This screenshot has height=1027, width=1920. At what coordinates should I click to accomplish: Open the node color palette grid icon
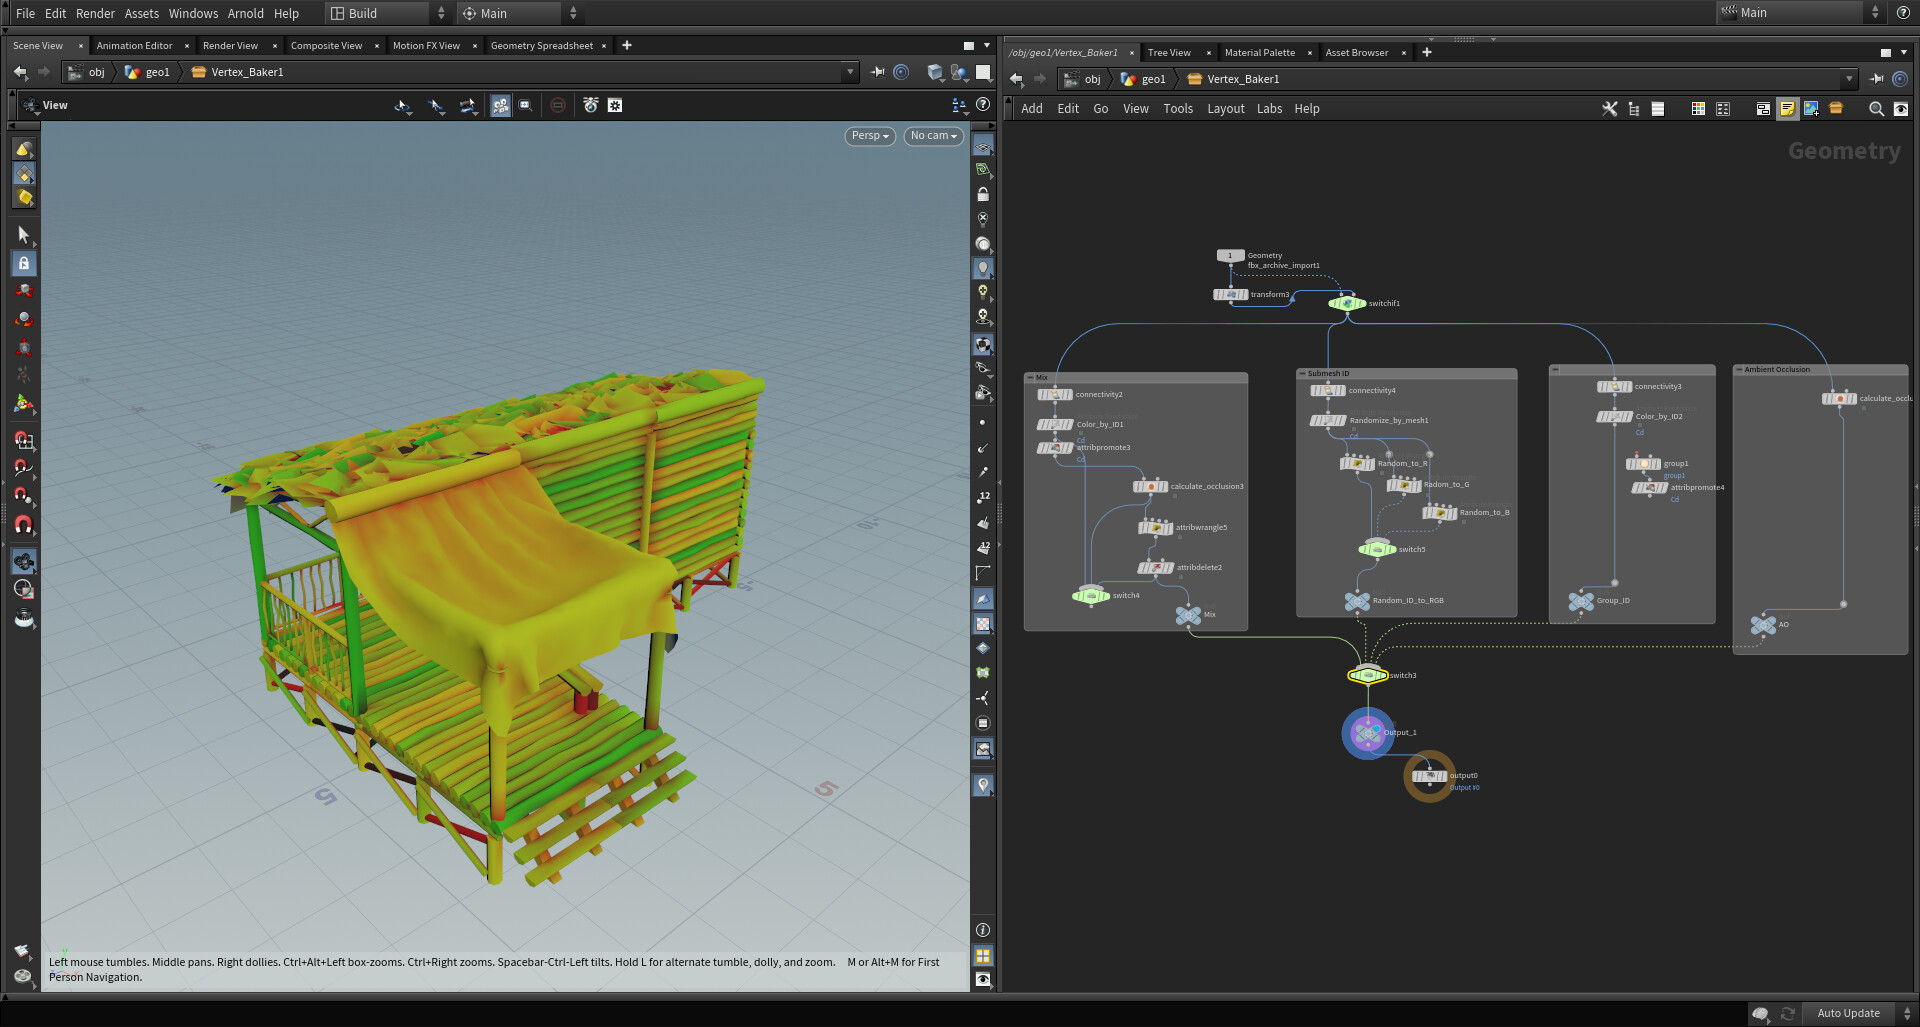[1696, 109]
